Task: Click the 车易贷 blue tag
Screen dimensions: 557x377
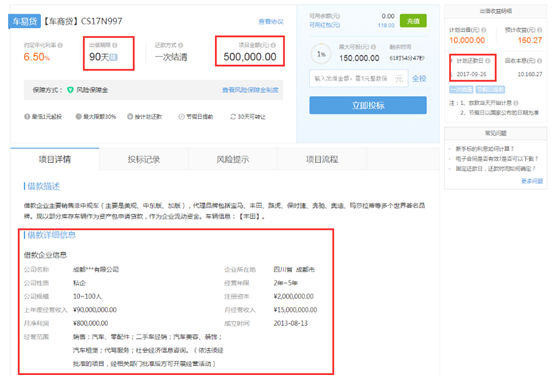Action: (x=25, y=21)
